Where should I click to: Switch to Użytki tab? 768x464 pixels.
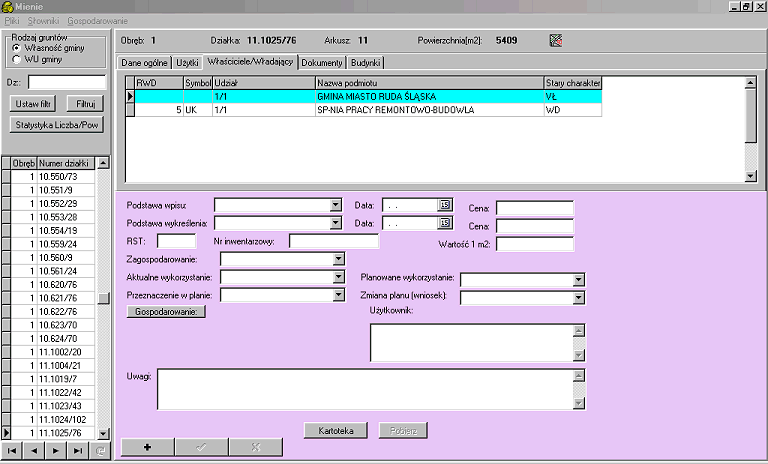(x=187, y=63)
